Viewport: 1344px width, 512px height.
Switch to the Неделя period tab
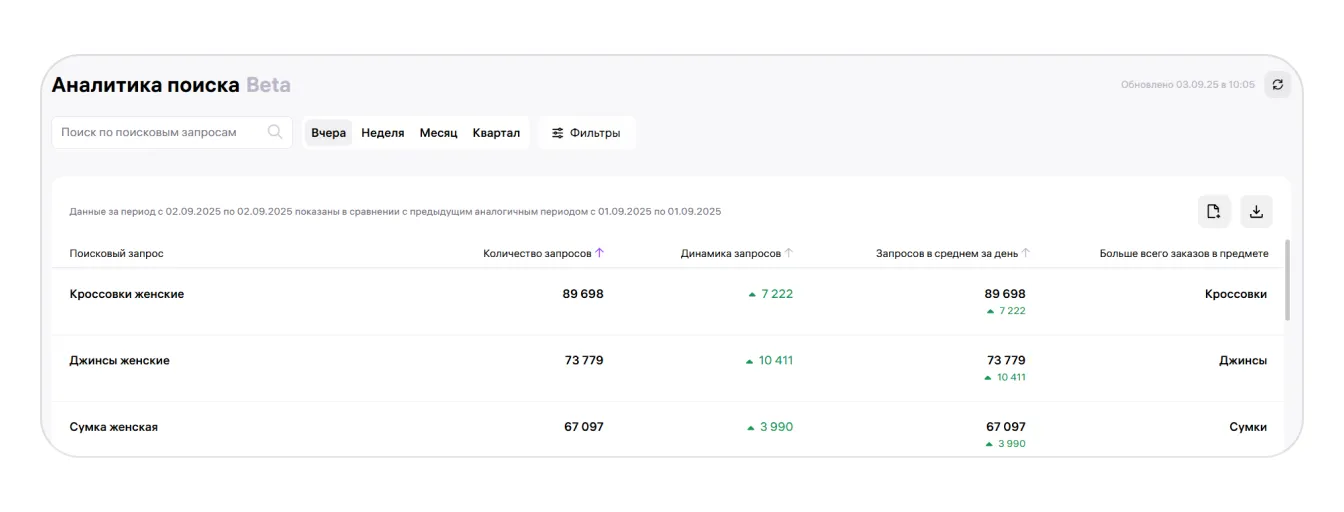(383, 133)
